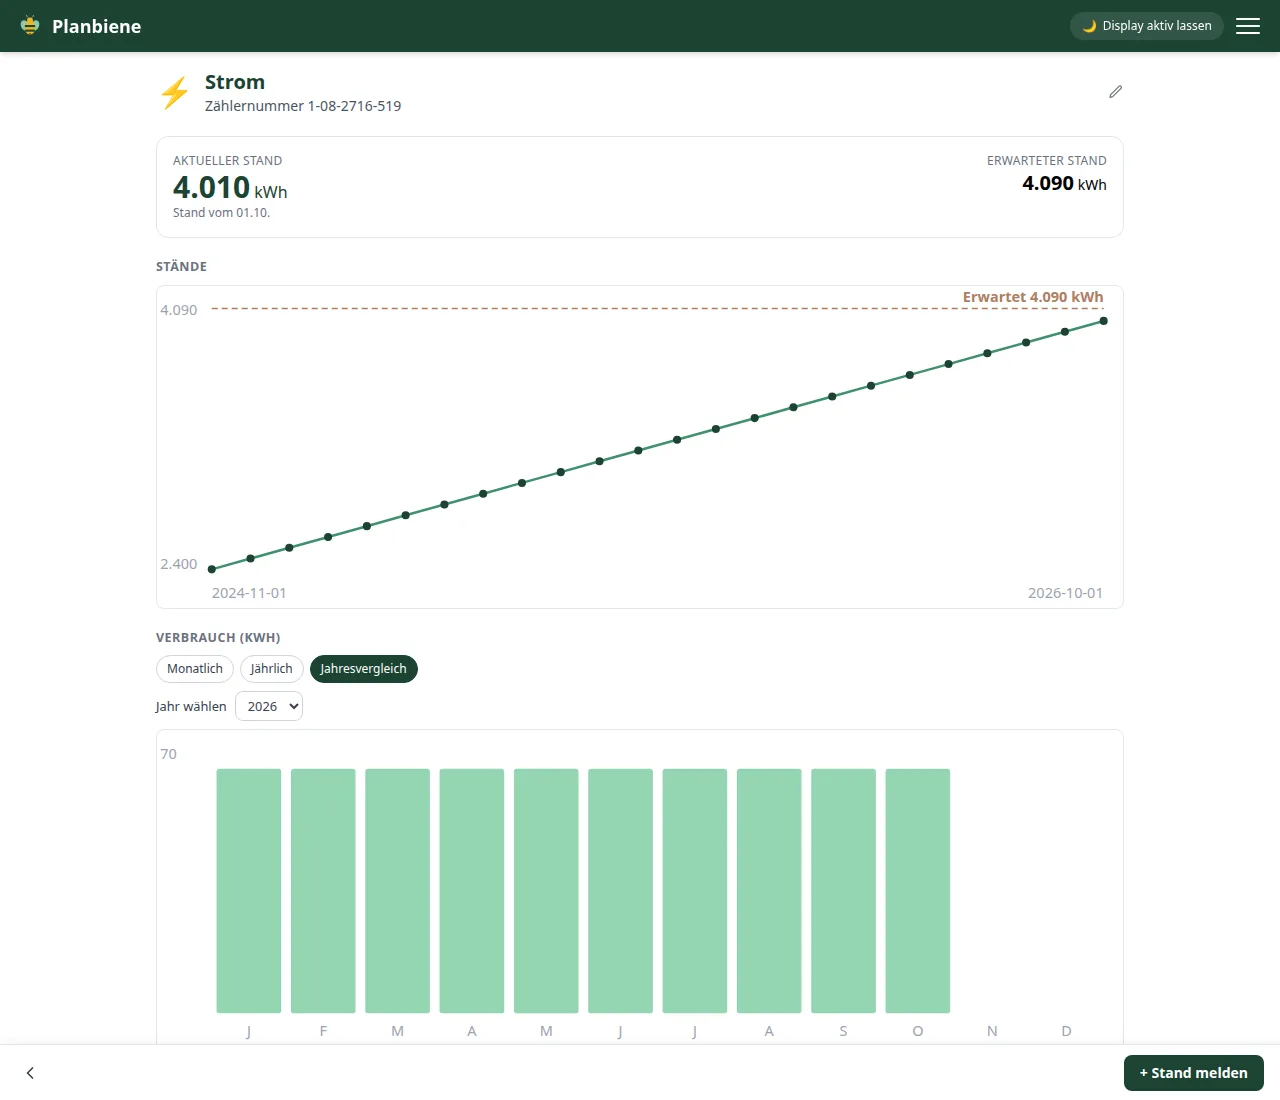Viewport: 1280px width, 1100px height.
Task: Click the 'Strom' heading
Action: click(x=235, y=82)
